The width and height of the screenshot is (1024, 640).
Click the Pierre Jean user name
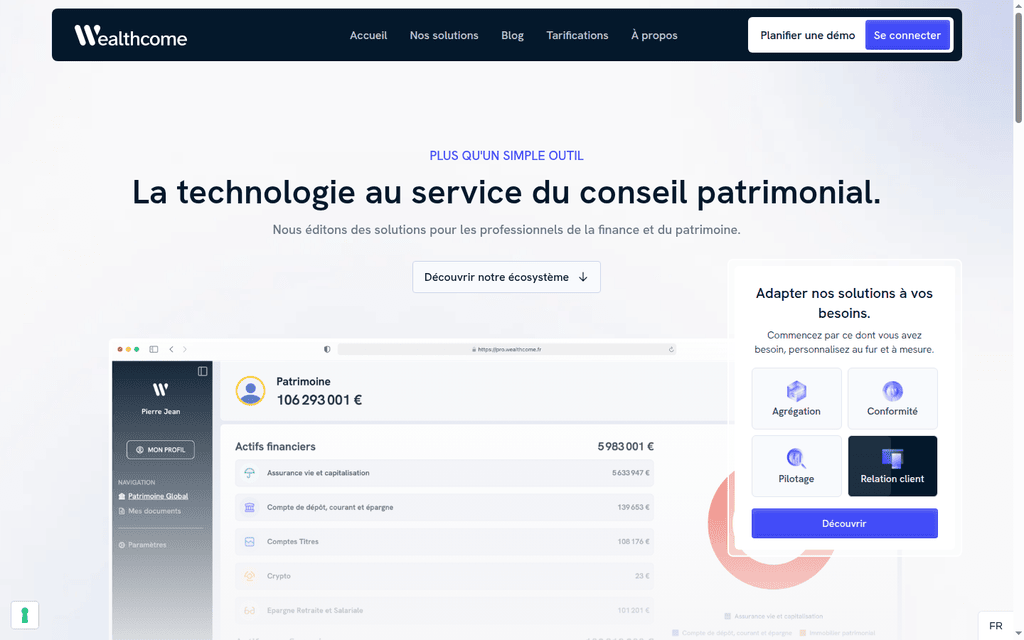161,411
